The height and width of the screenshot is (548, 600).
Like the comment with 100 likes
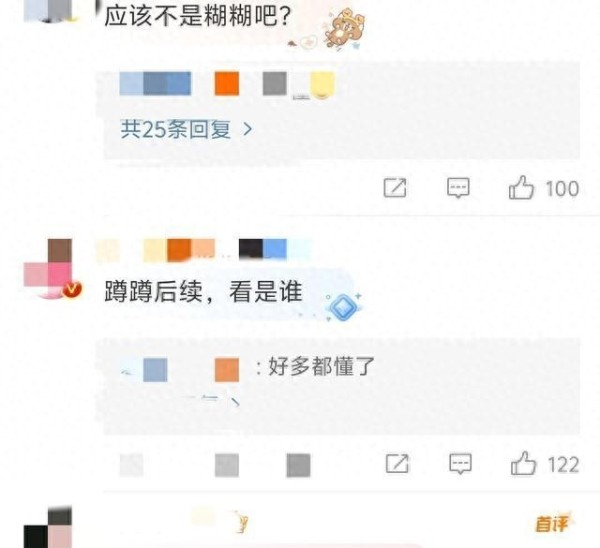tap(521, 188)
